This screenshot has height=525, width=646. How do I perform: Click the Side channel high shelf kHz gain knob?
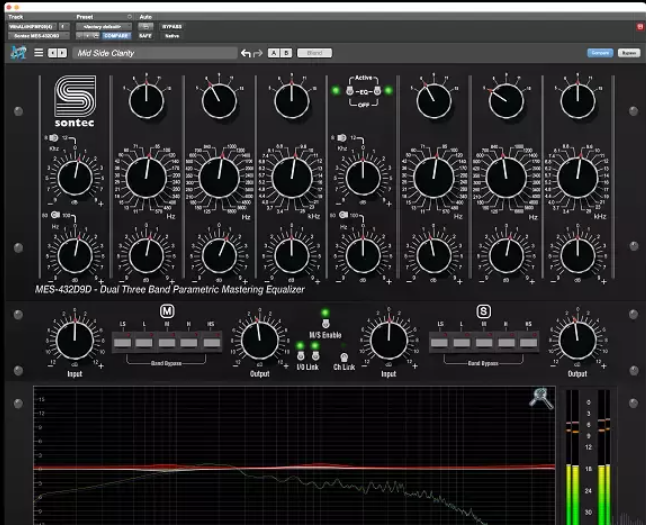click(363, 178)
